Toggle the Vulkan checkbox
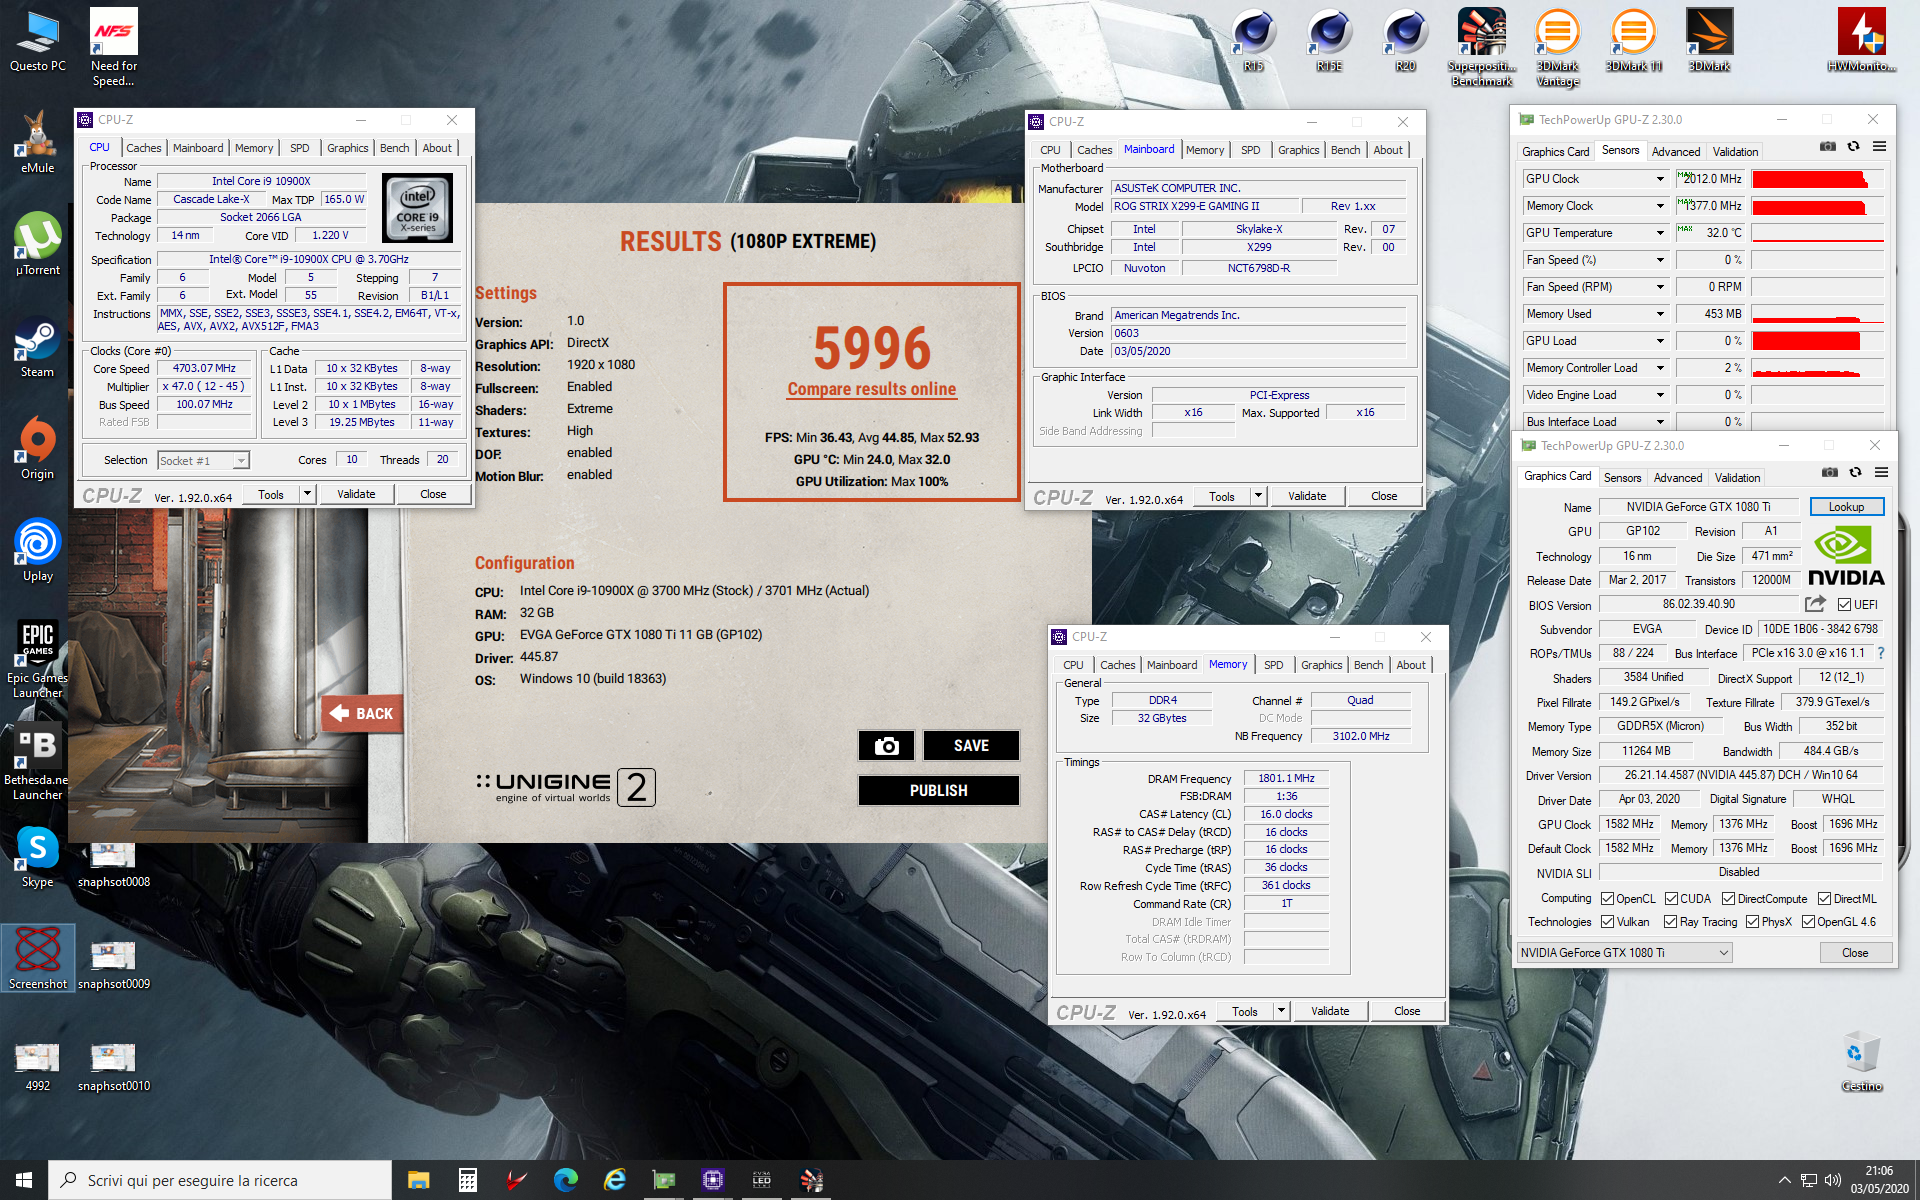The height and width of the screenshot is (1200, 1920). (x=1607, y=921)
